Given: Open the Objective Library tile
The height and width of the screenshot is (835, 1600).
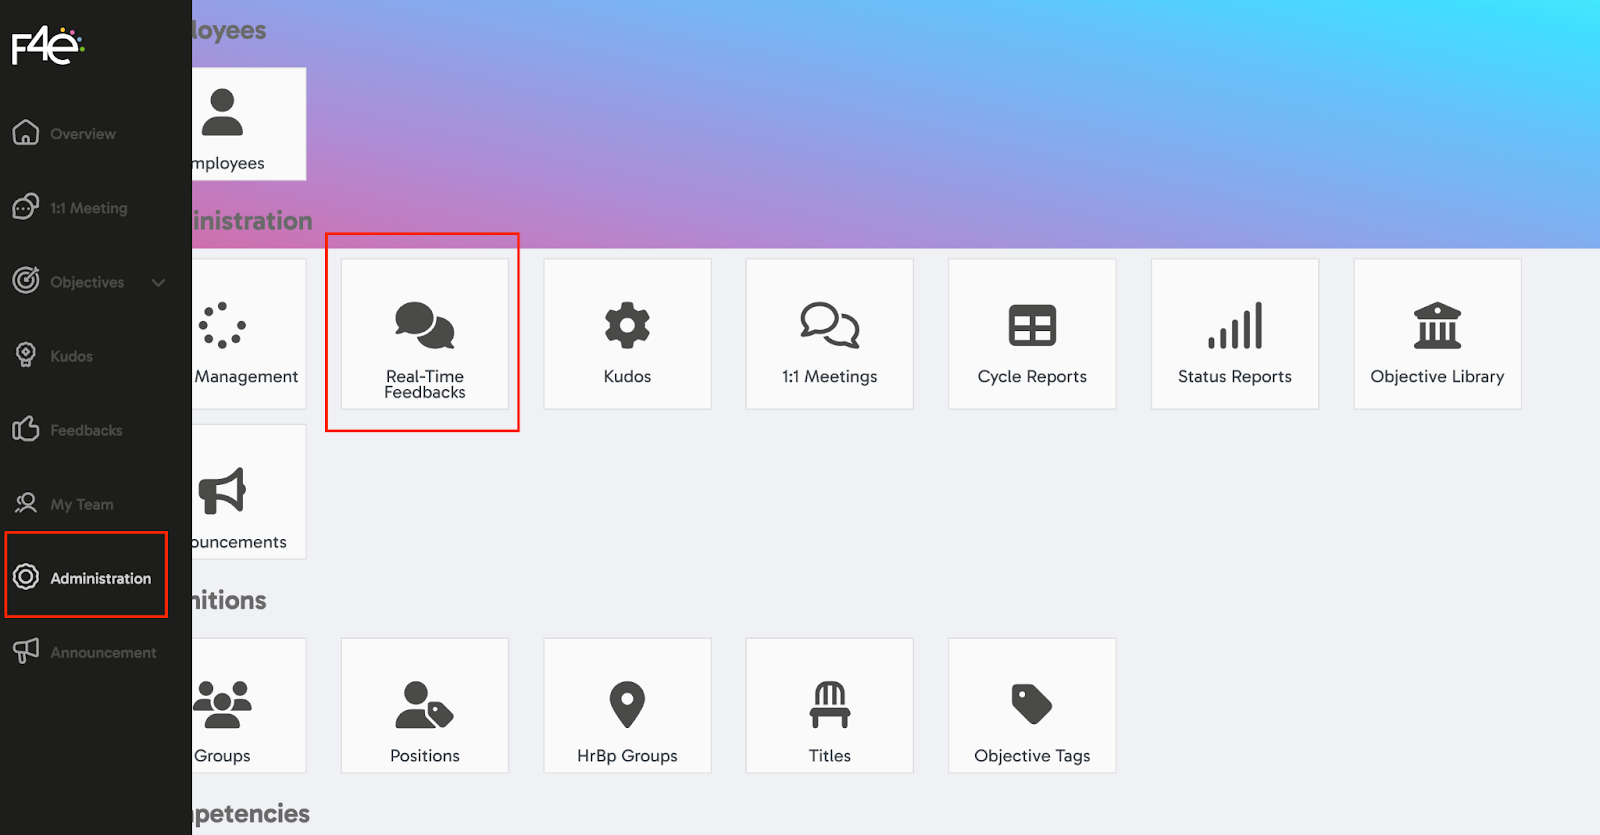Looking at the screenshot, I should 1437,334.
